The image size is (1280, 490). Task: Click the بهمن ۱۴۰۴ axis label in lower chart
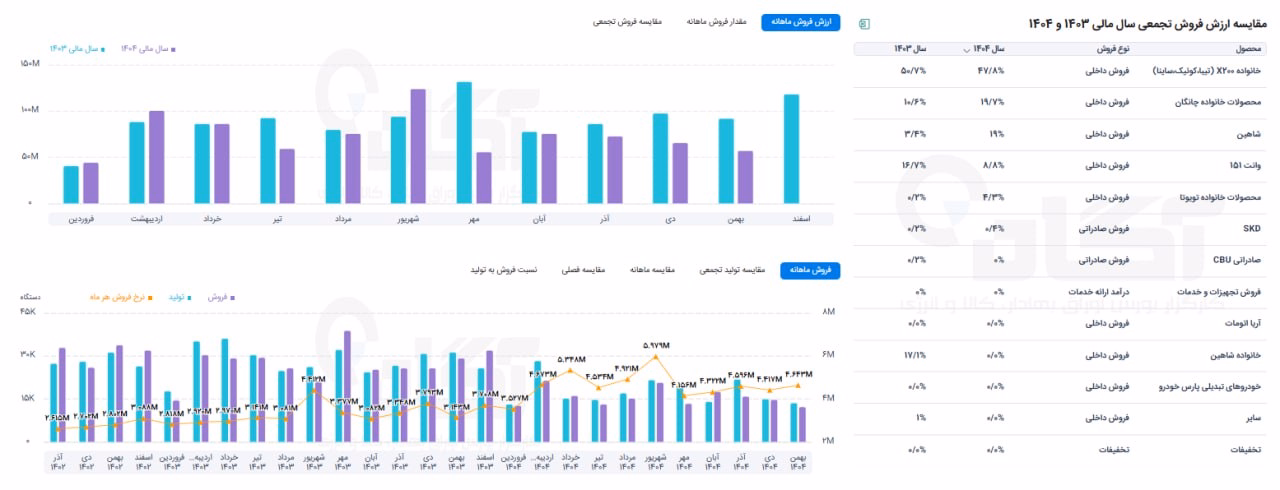(x=797, y=460)
